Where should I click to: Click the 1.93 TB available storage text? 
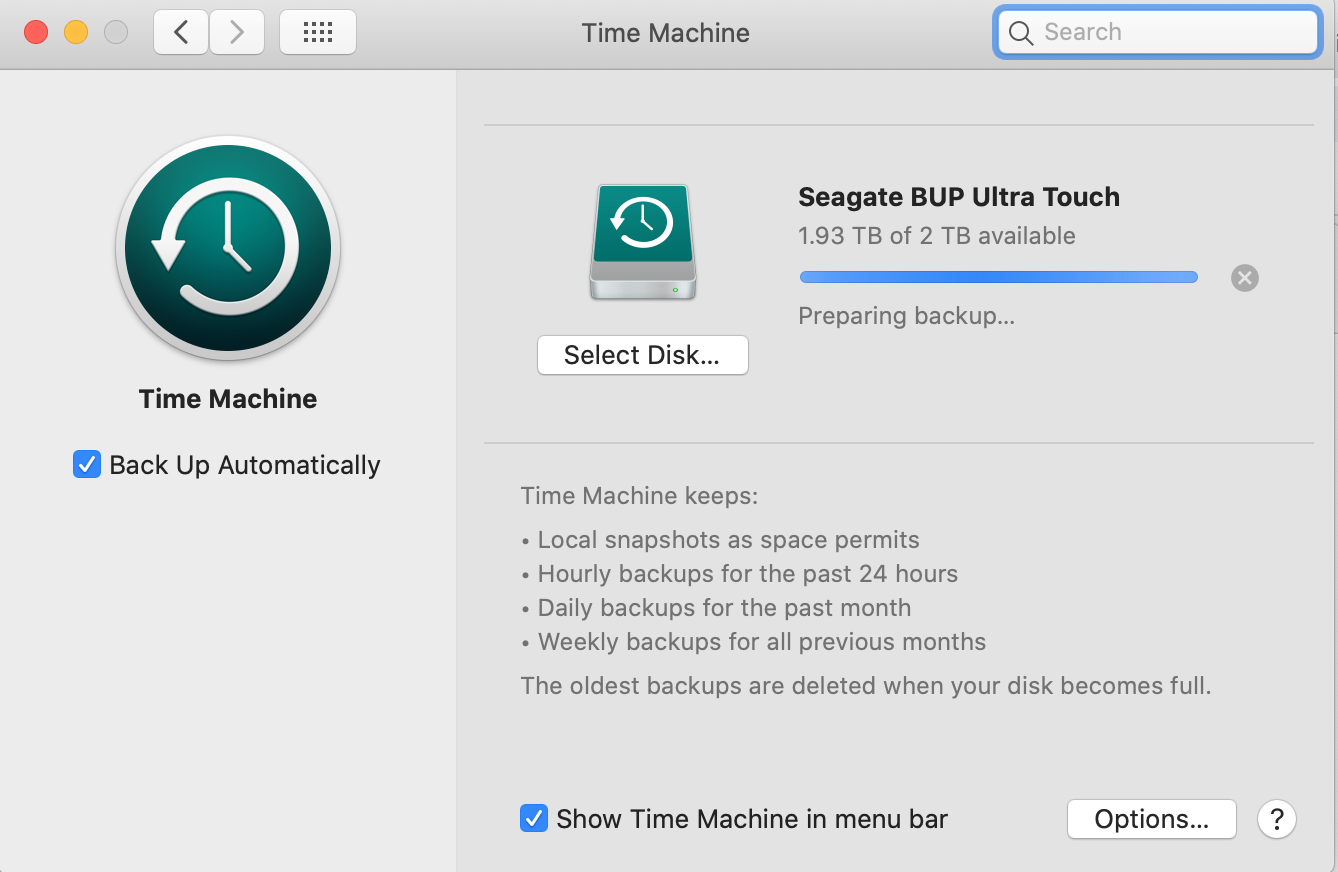click(936, 236)
